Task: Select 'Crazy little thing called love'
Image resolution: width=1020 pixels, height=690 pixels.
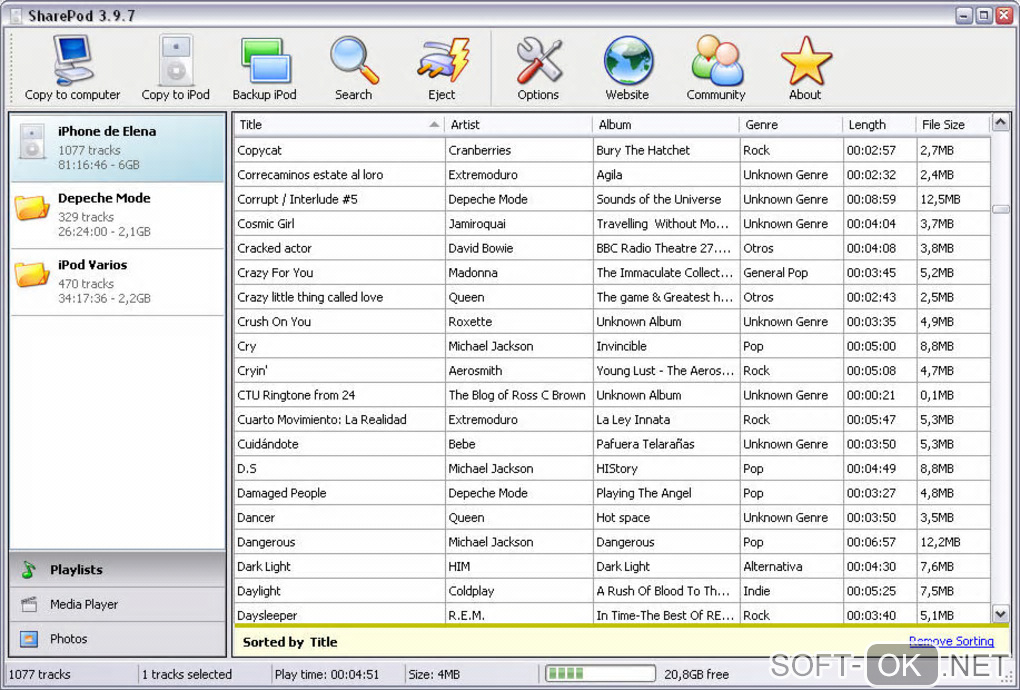Action: [x=310, y=297]
